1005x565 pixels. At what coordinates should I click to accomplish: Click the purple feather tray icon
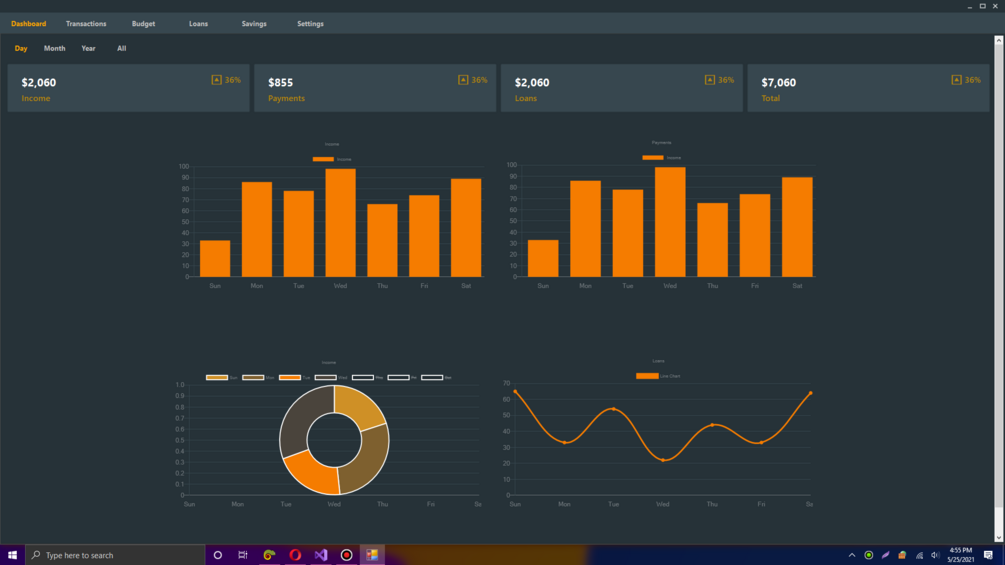tap(885, 555)
